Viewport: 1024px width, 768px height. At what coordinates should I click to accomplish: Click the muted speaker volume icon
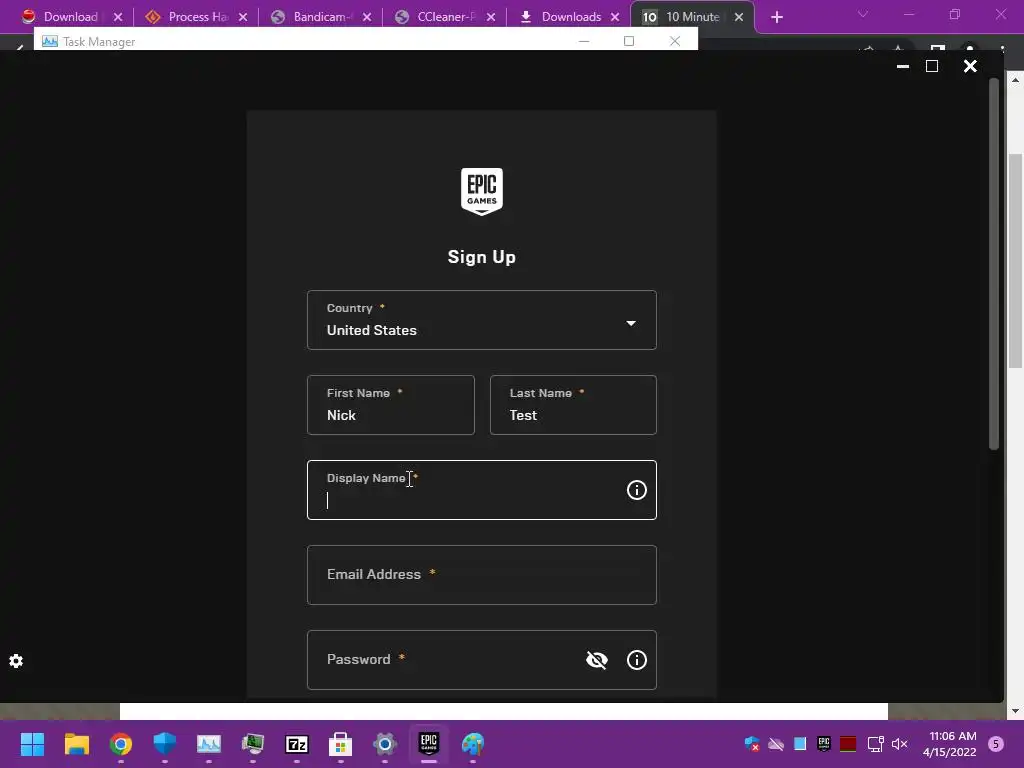(899, 744)
